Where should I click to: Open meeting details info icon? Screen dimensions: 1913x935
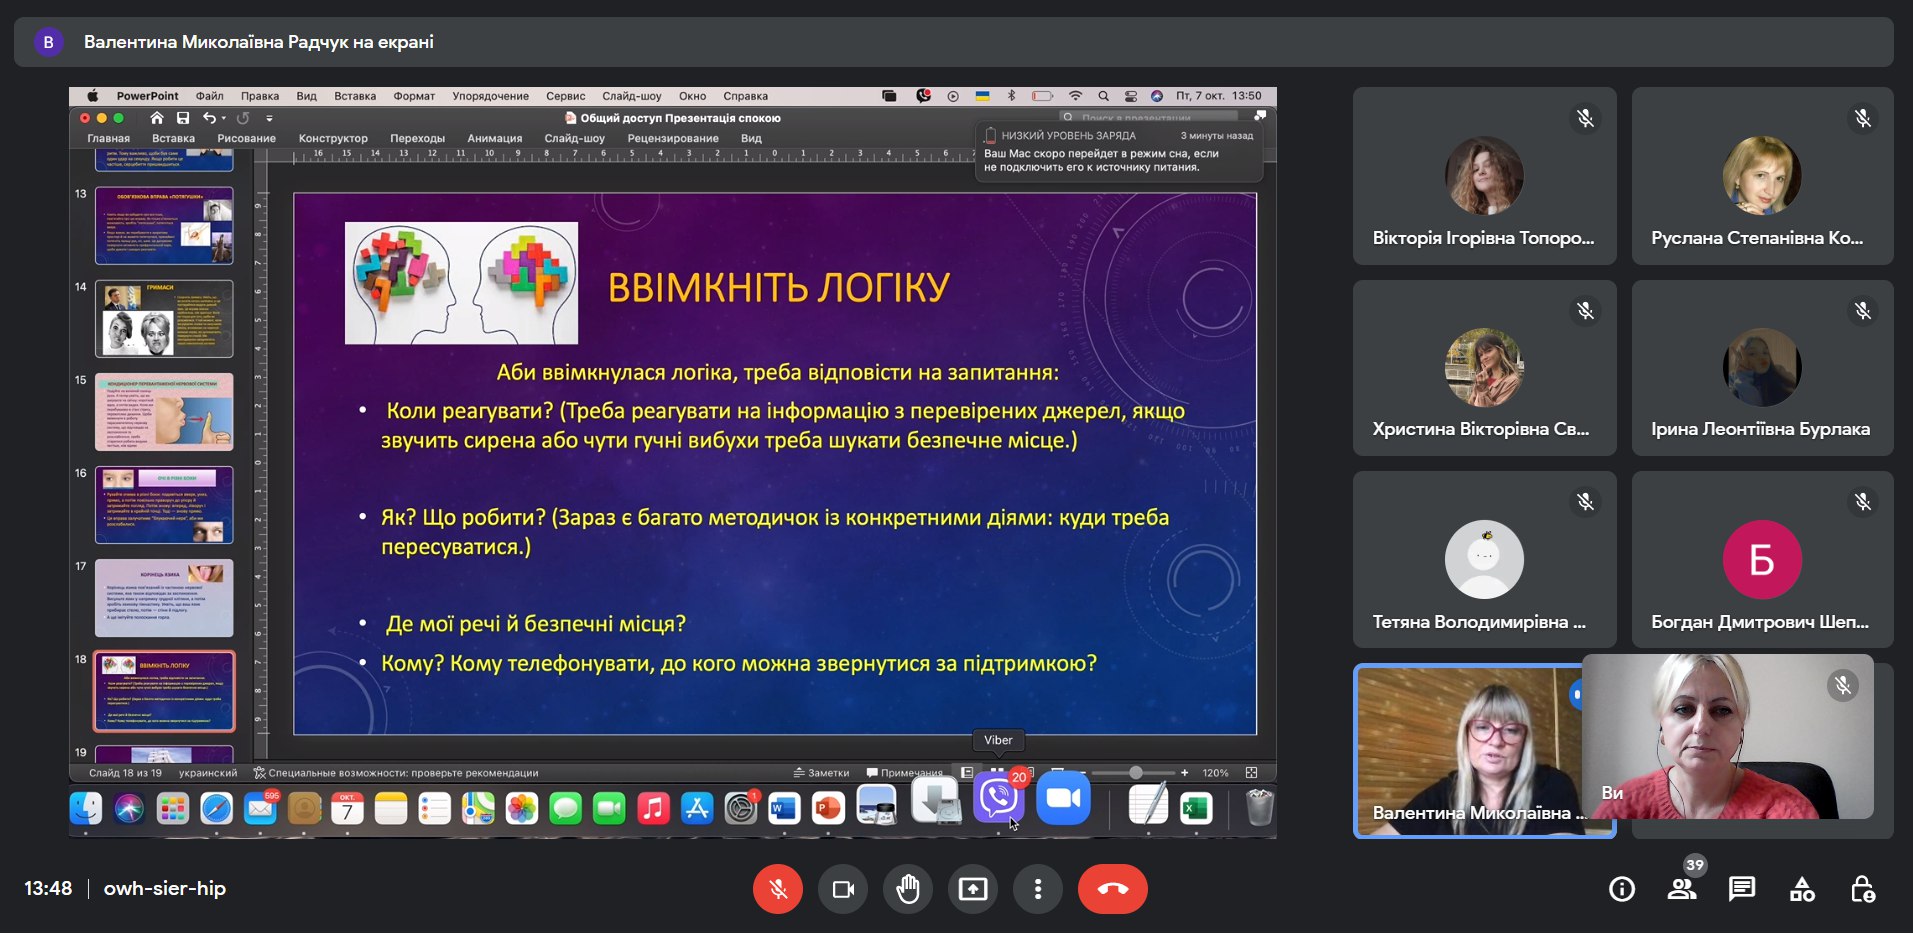pyautogui.click(x=1622, y=889)
